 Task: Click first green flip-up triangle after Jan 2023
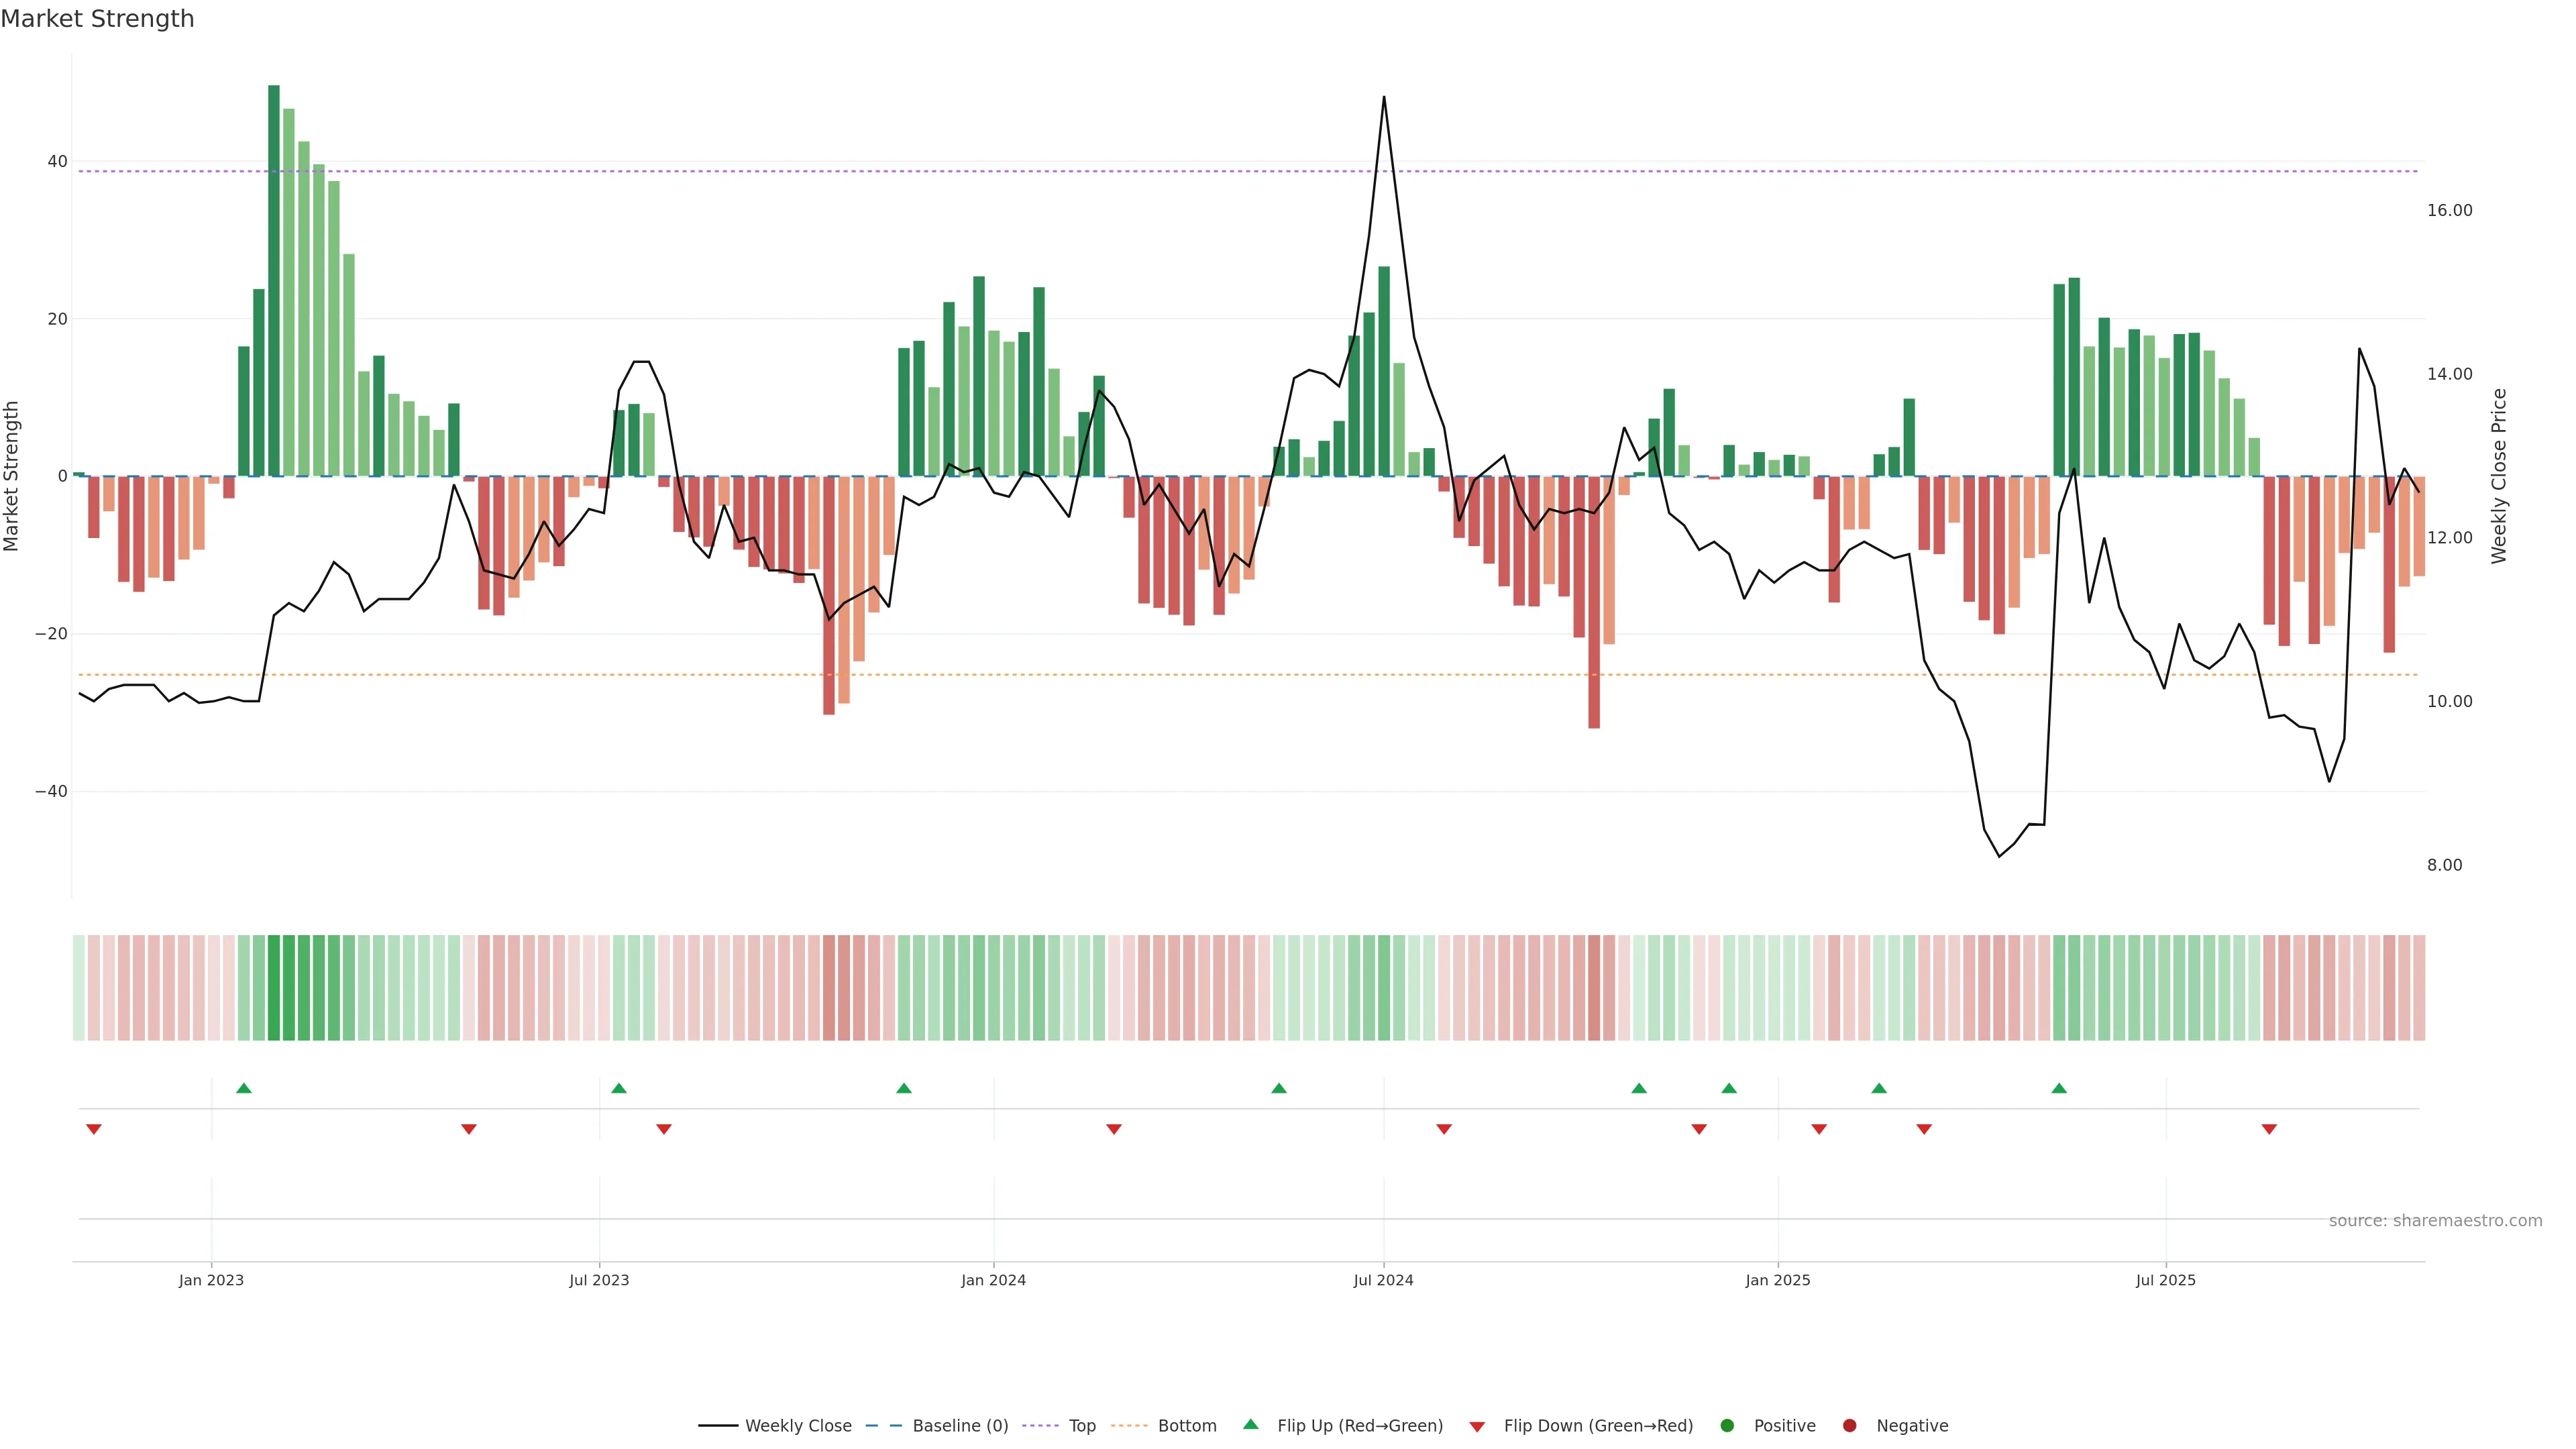click(244, 1088)
